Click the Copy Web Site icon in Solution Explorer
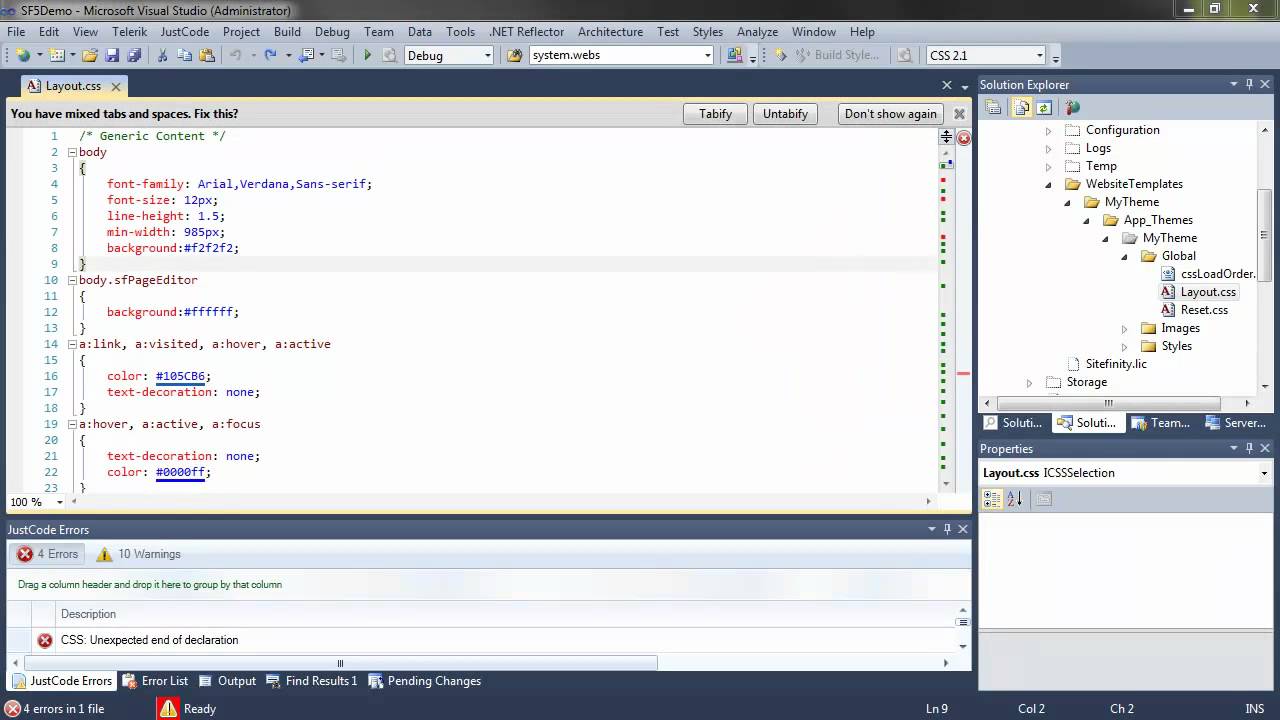This screenshot has height=720, width=1280. [1072, 107]
